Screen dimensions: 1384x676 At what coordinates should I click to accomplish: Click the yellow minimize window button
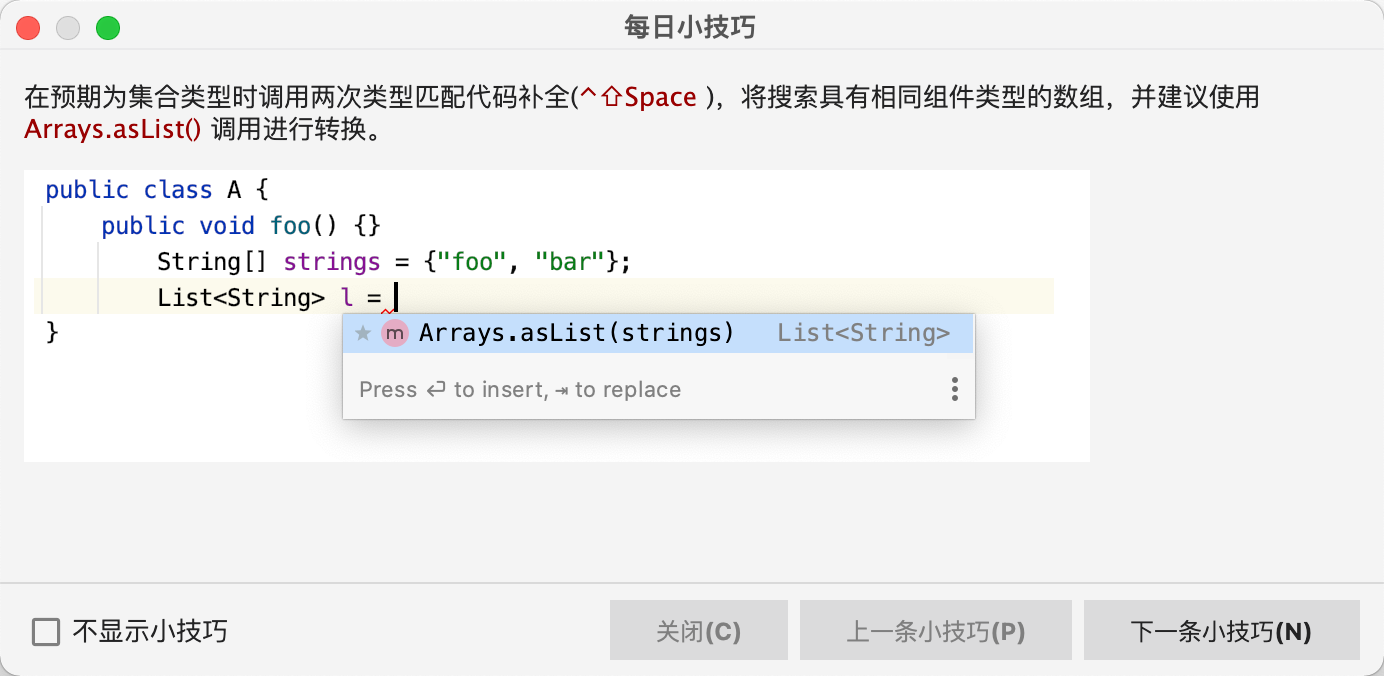click(68, 28)
